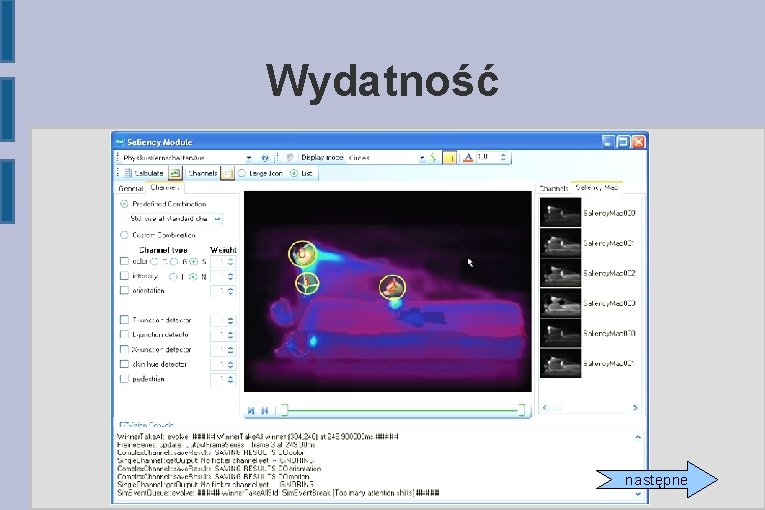The height and width of the screenshot is (510, 765).
Task: Enable the orientation channel checkbox
Action: tap(124, 290)
